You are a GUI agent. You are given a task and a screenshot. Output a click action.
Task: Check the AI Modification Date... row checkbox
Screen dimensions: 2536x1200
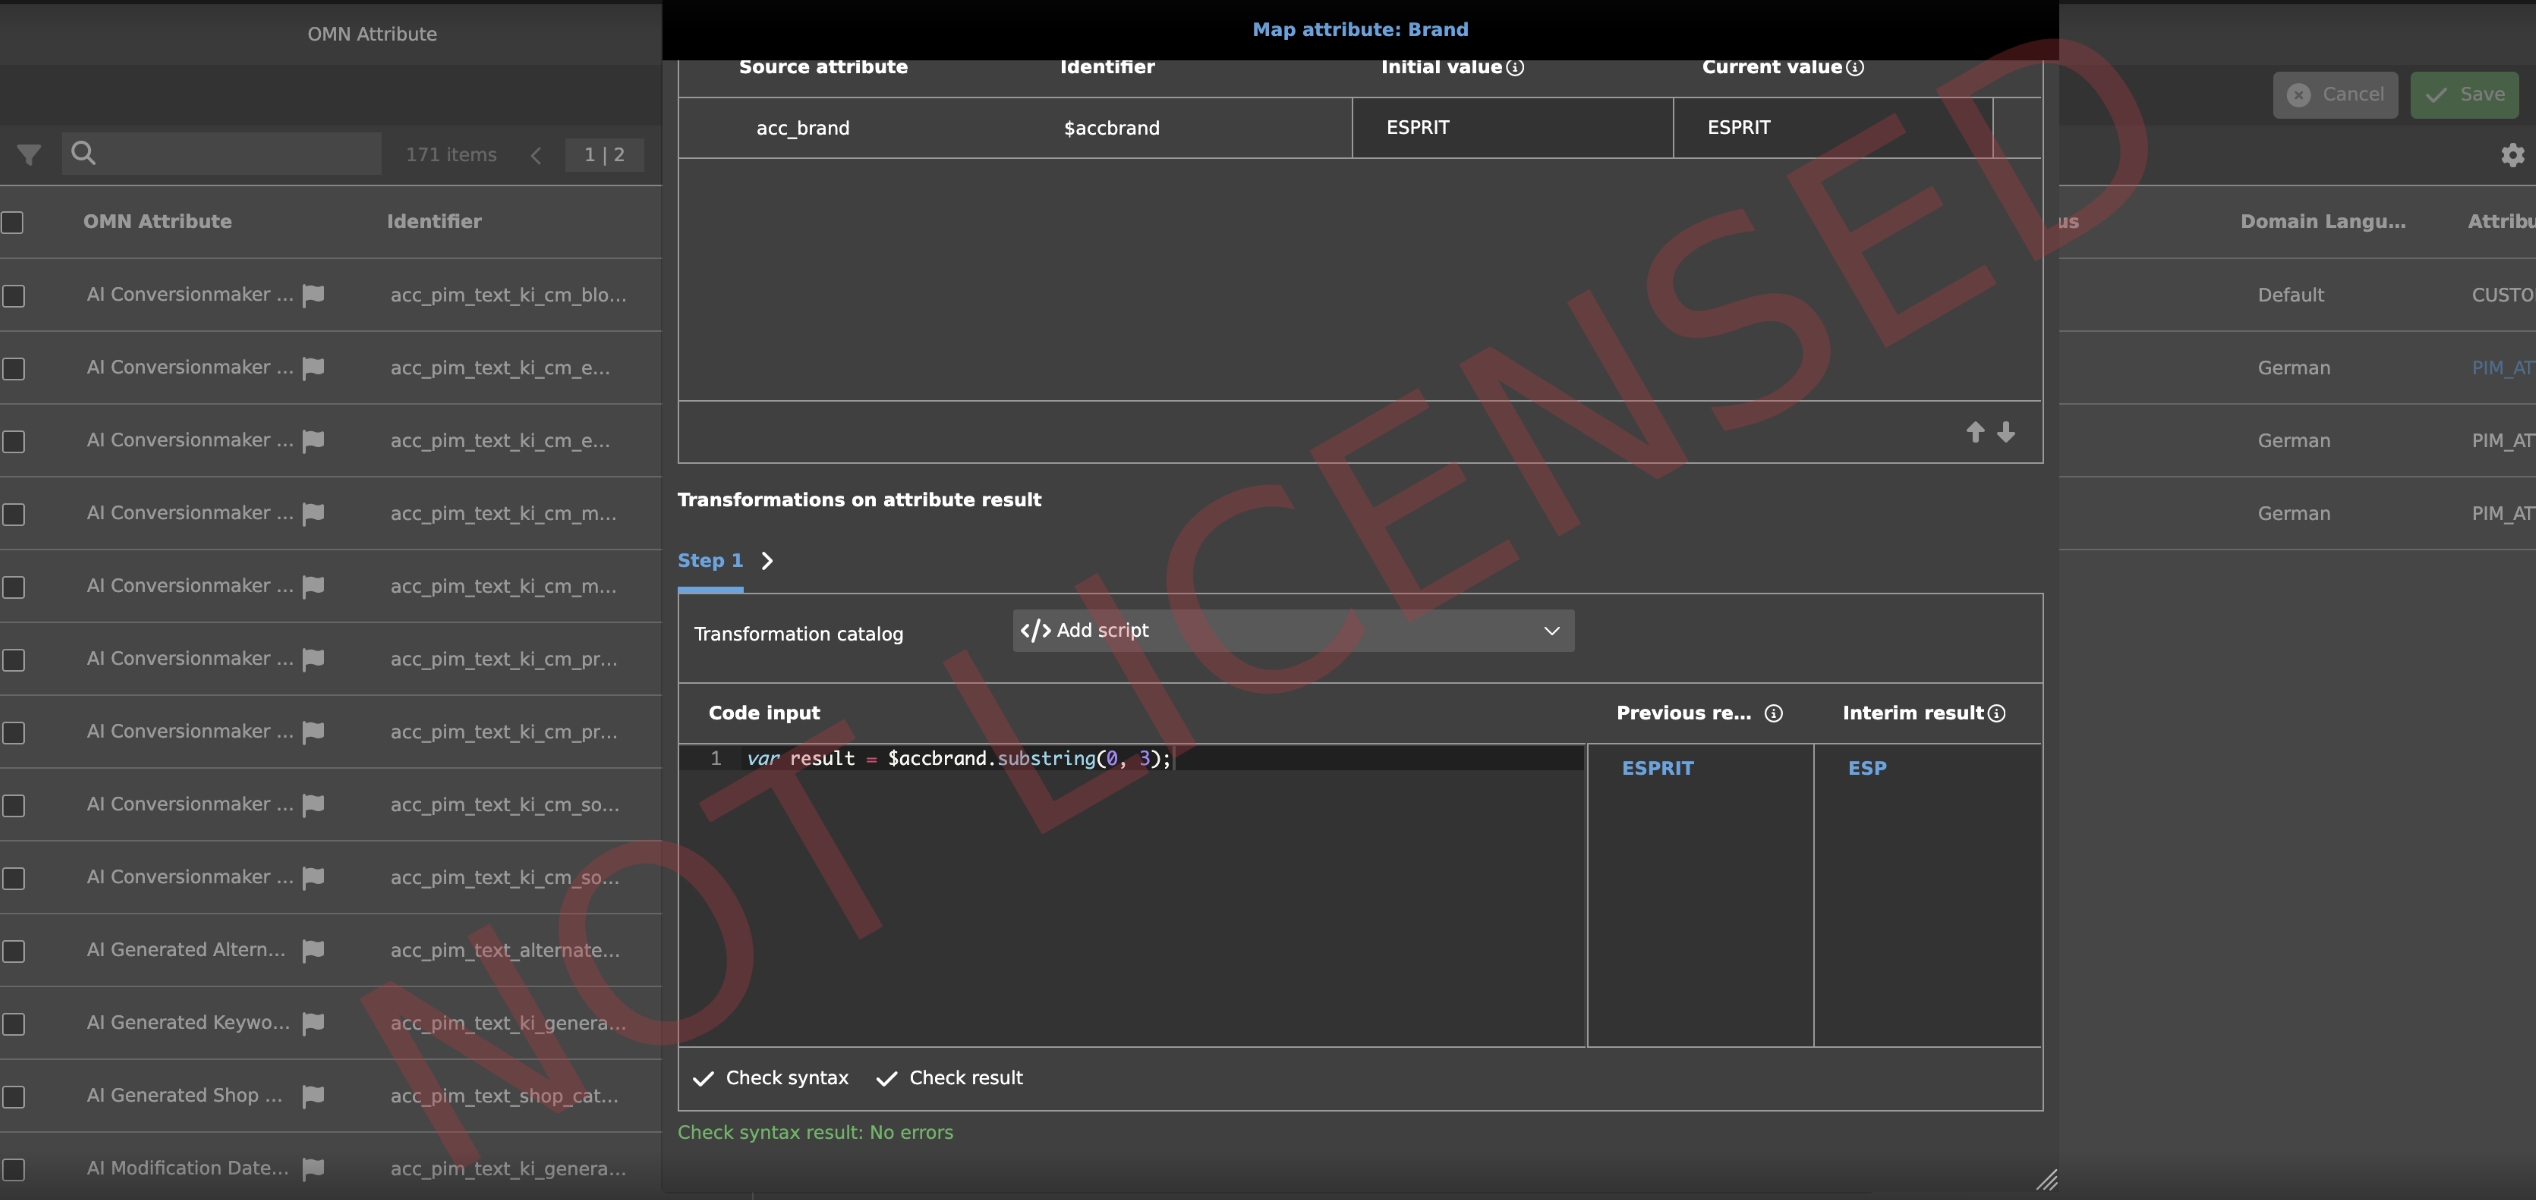pos(13,1169)
